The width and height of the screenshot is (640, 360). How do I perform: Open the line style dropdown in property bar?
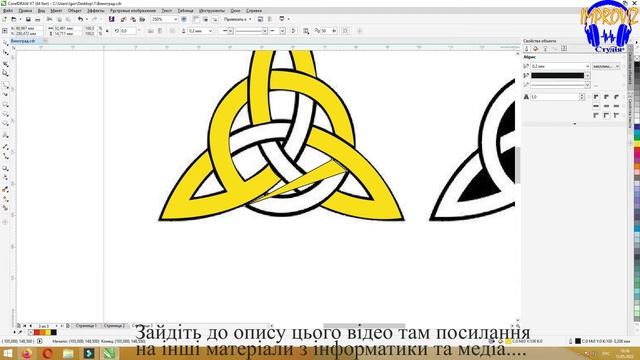264,31
